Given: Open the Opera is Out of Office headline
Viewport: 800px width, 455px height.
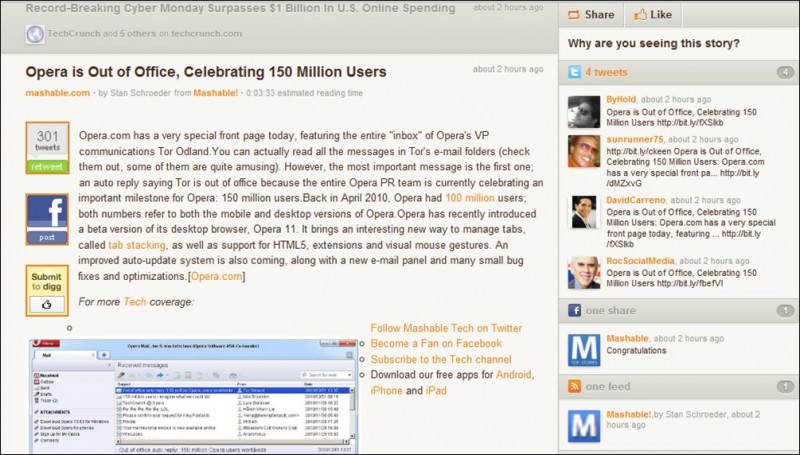Looking at the screenshot, I should (206, 72).
